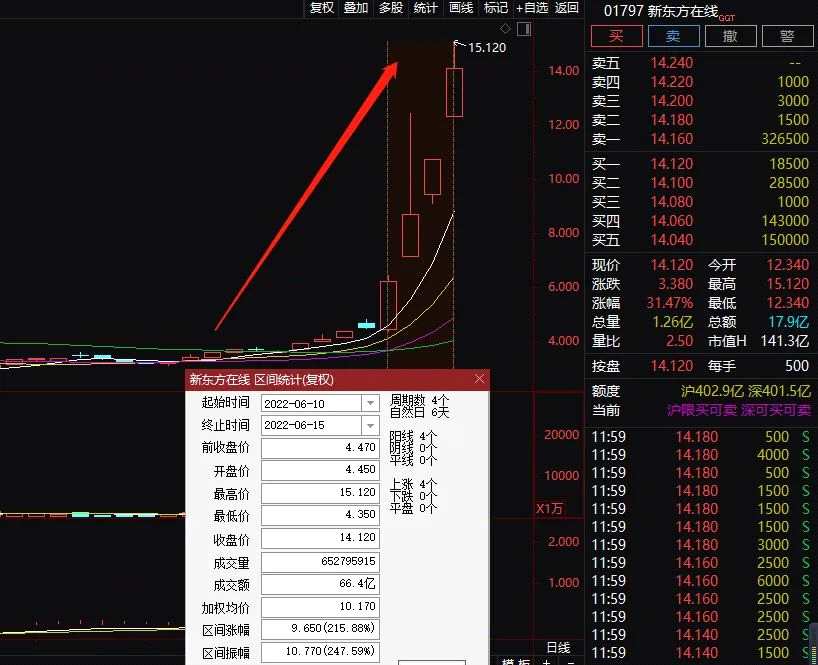Open the 复权 menu item
Image resolution: width=818 pixels, height=665 pixels.
321,8
